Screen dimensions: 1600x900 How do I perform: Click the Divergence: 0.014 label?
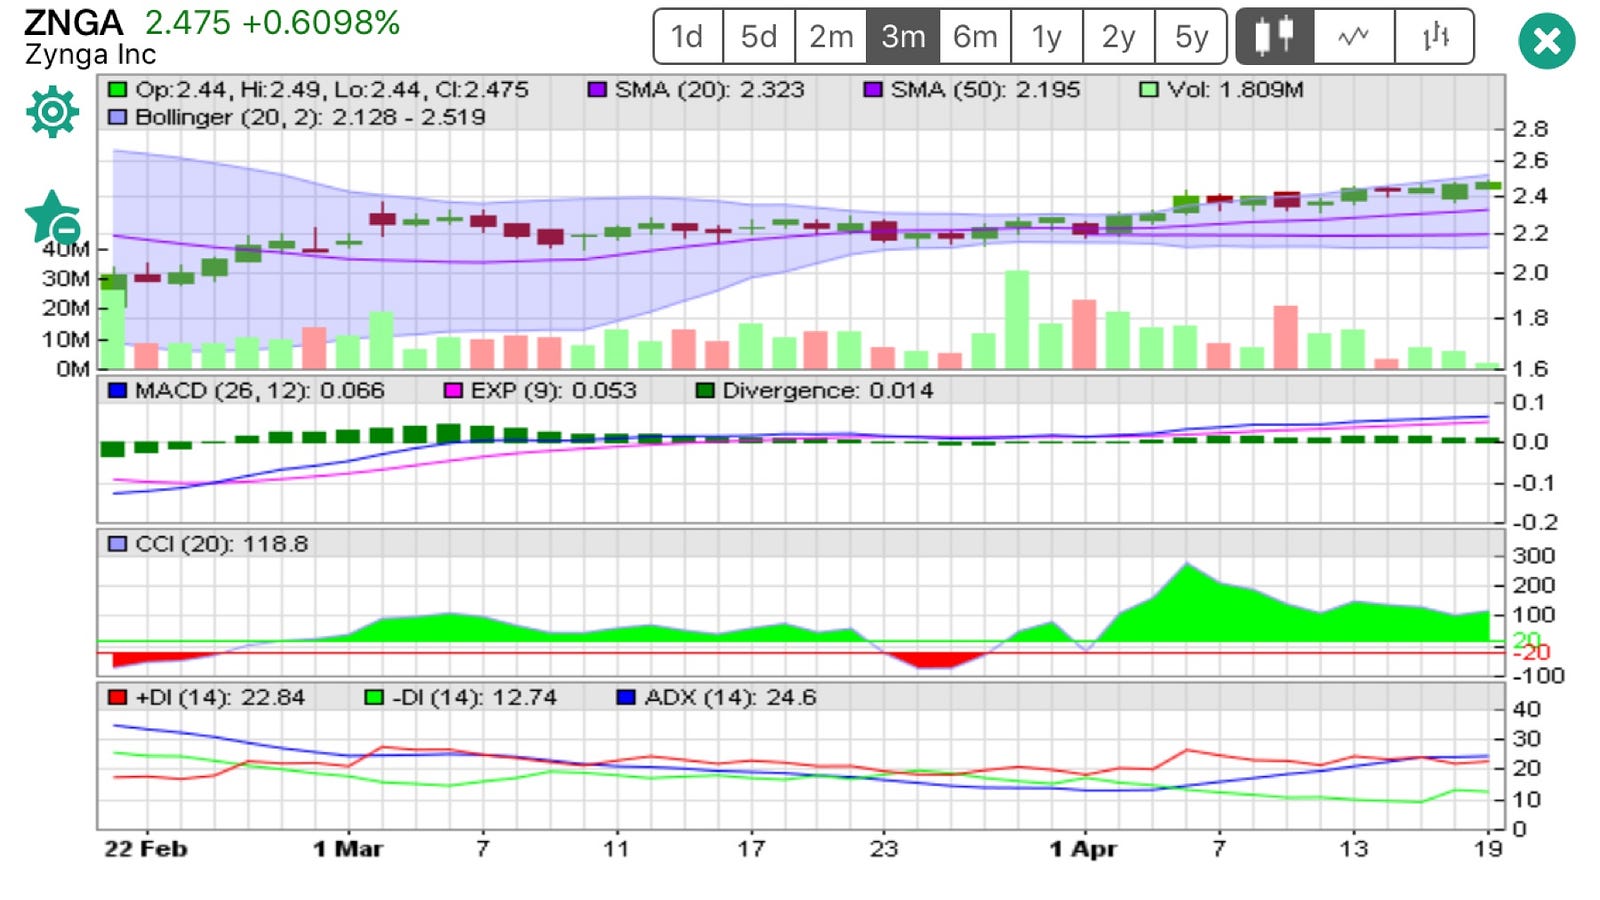(828, 391)
